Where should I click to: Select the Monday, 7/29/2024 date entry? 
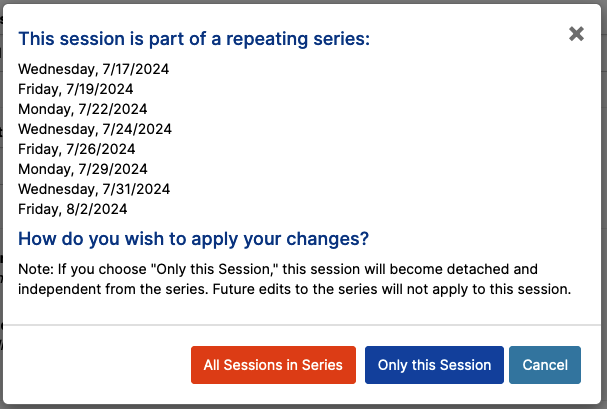pos(83,169)
